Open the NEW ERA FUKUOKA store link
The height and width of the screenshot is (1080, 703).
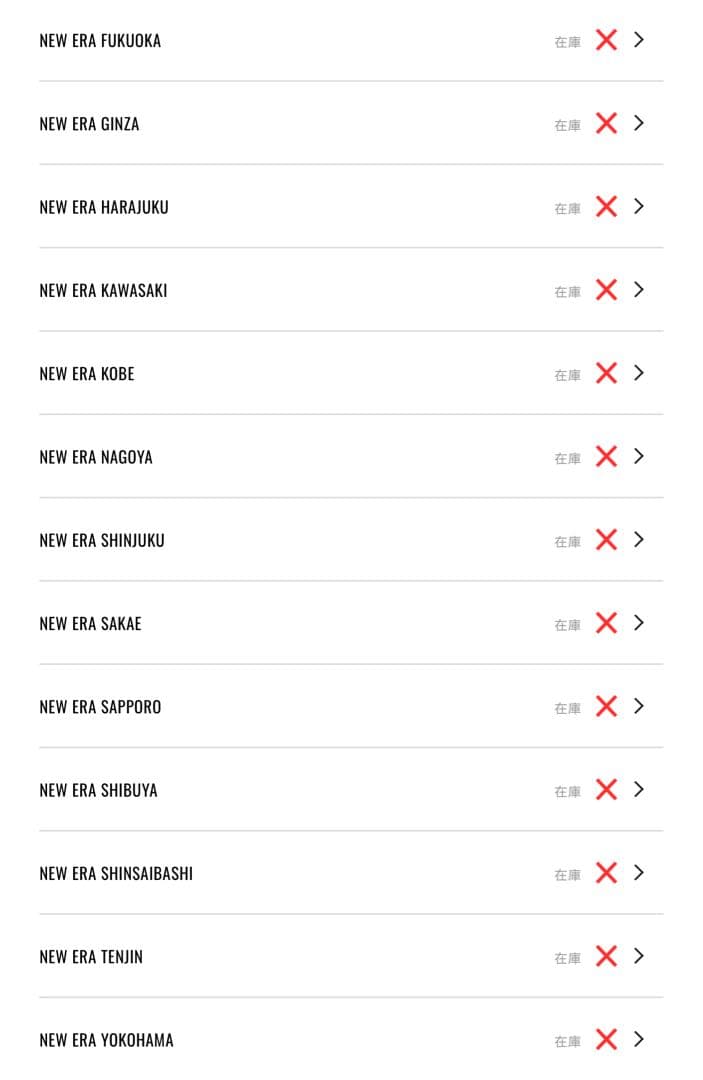[x=100, y=41]
